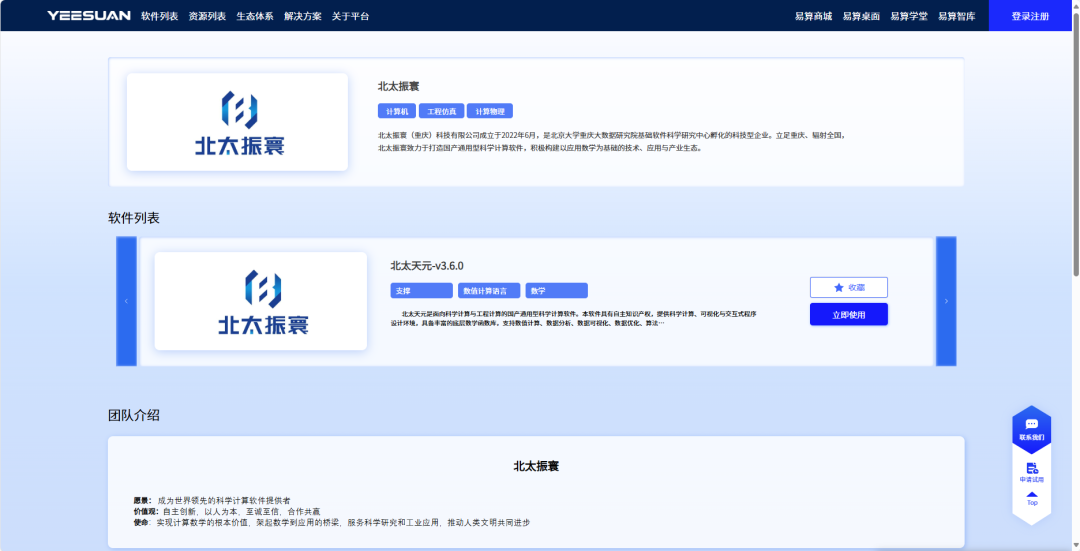Open the 软件列表 menu
The image size is (1080, 551).
click(x=159, y=16)
